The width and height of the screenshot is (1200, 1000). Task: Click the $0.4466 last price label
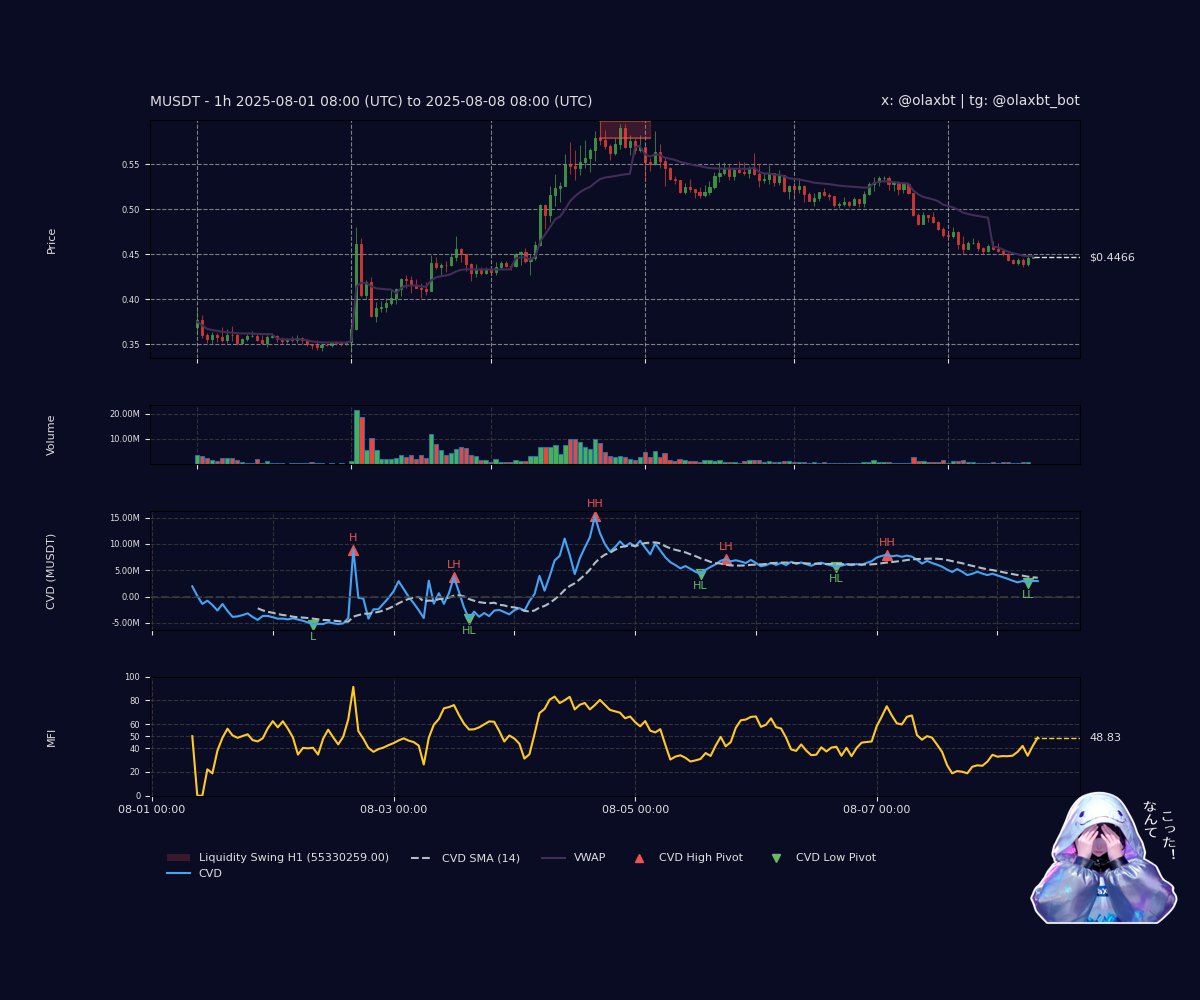[x=1112, y=258]
